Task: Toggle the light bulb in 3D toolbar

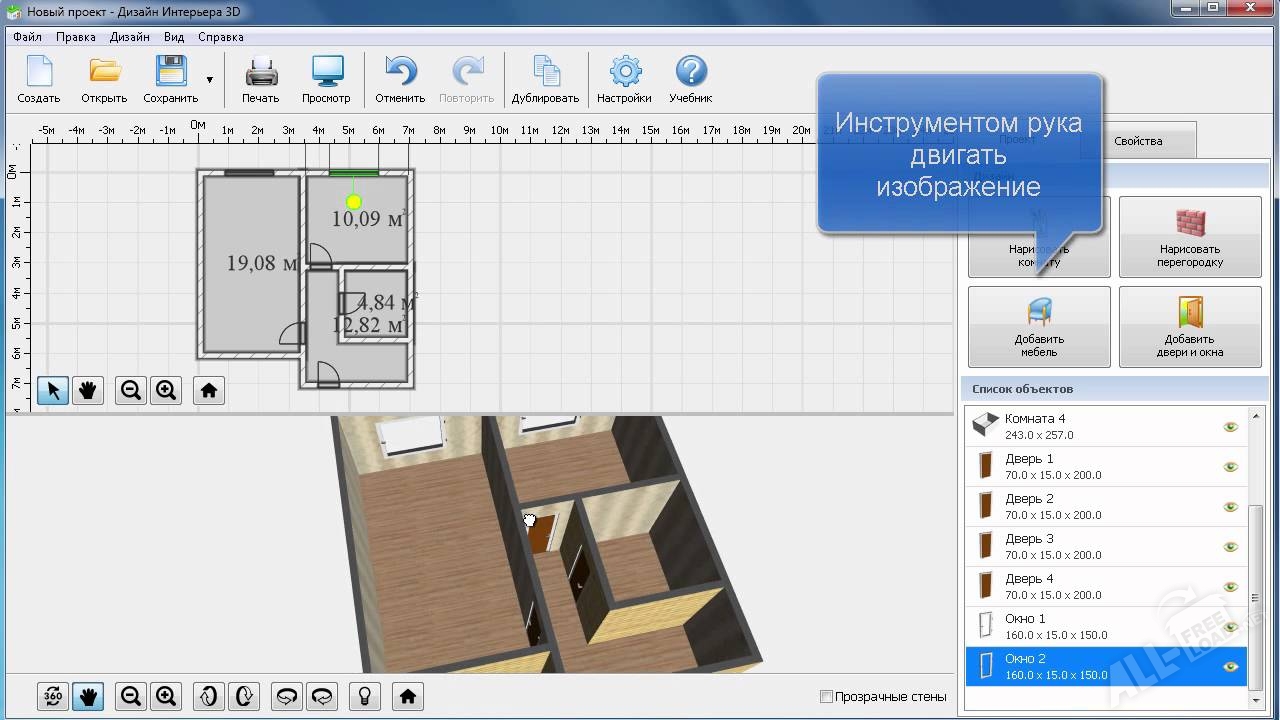Action: point(365,696)
